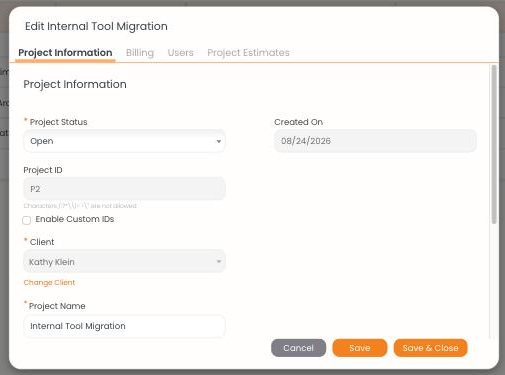Image resolution: width=505 pixels, height=375 pixels.
Task: Open the Users tab
Action: pos(180,53)
